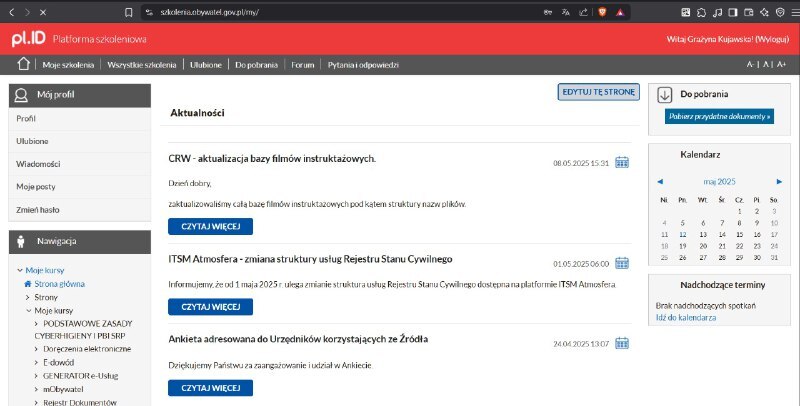Viewport: 800px width, 406px height.
Task: Go to next month in Kalendarz
Action: [772, 182]
